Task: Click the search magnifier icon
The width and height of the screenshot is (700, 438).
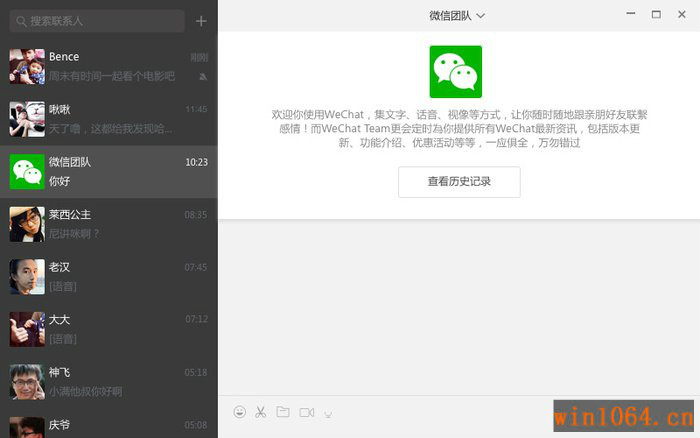Action: [x=21, y=21]
